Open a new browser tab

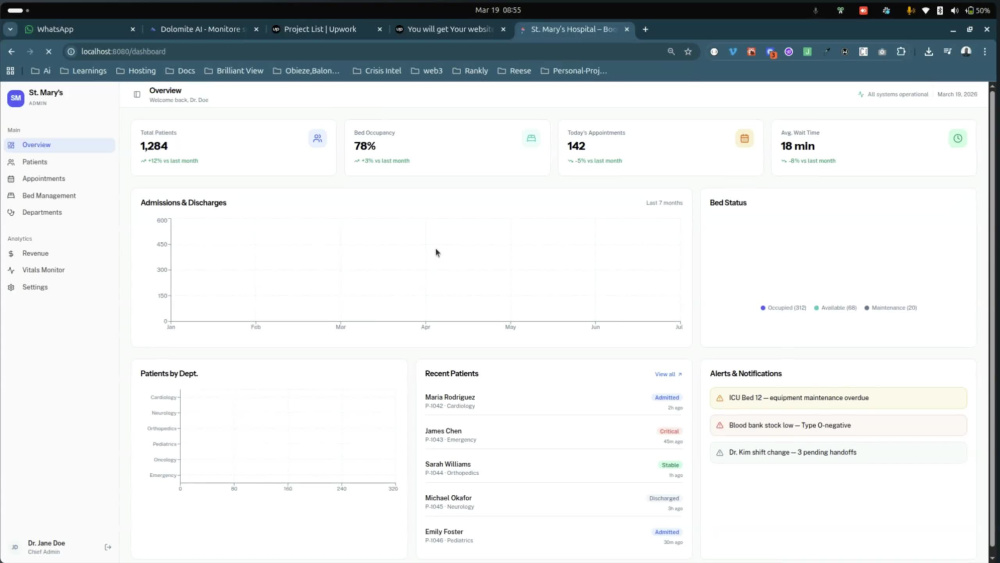pyautogui.click(x=645, y=29)
